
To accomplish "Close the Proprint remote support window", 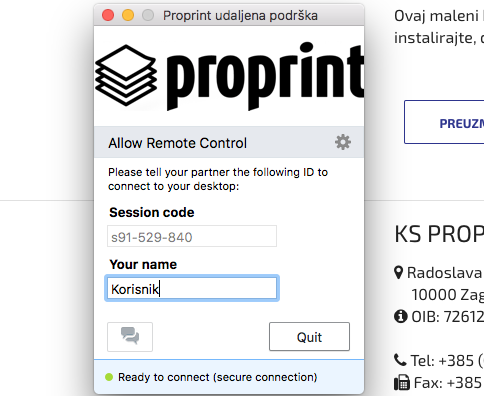I will pos(108,15).
